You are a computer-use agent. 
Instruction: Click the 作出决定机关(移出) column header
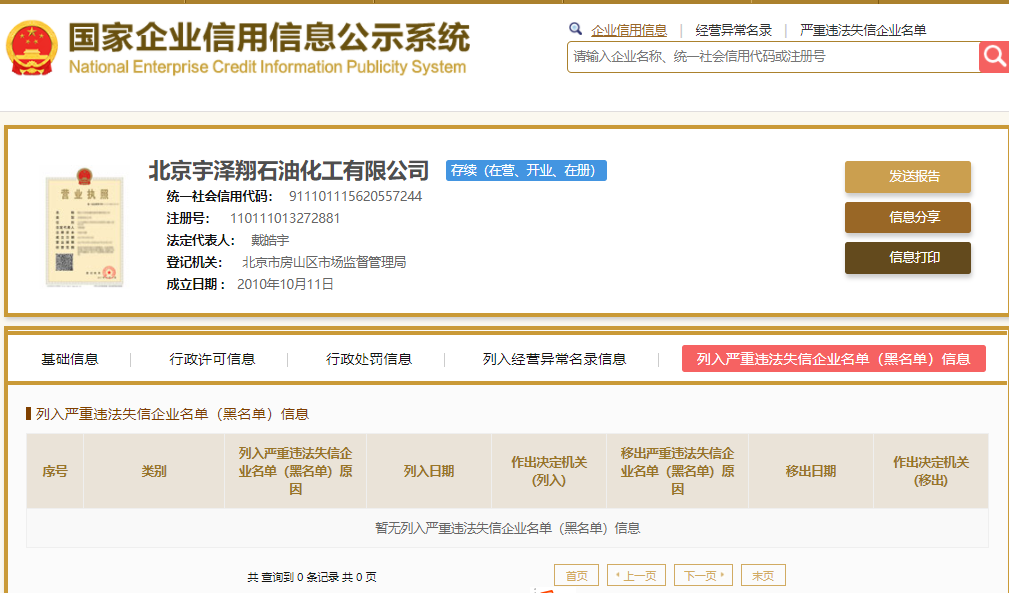930,471
